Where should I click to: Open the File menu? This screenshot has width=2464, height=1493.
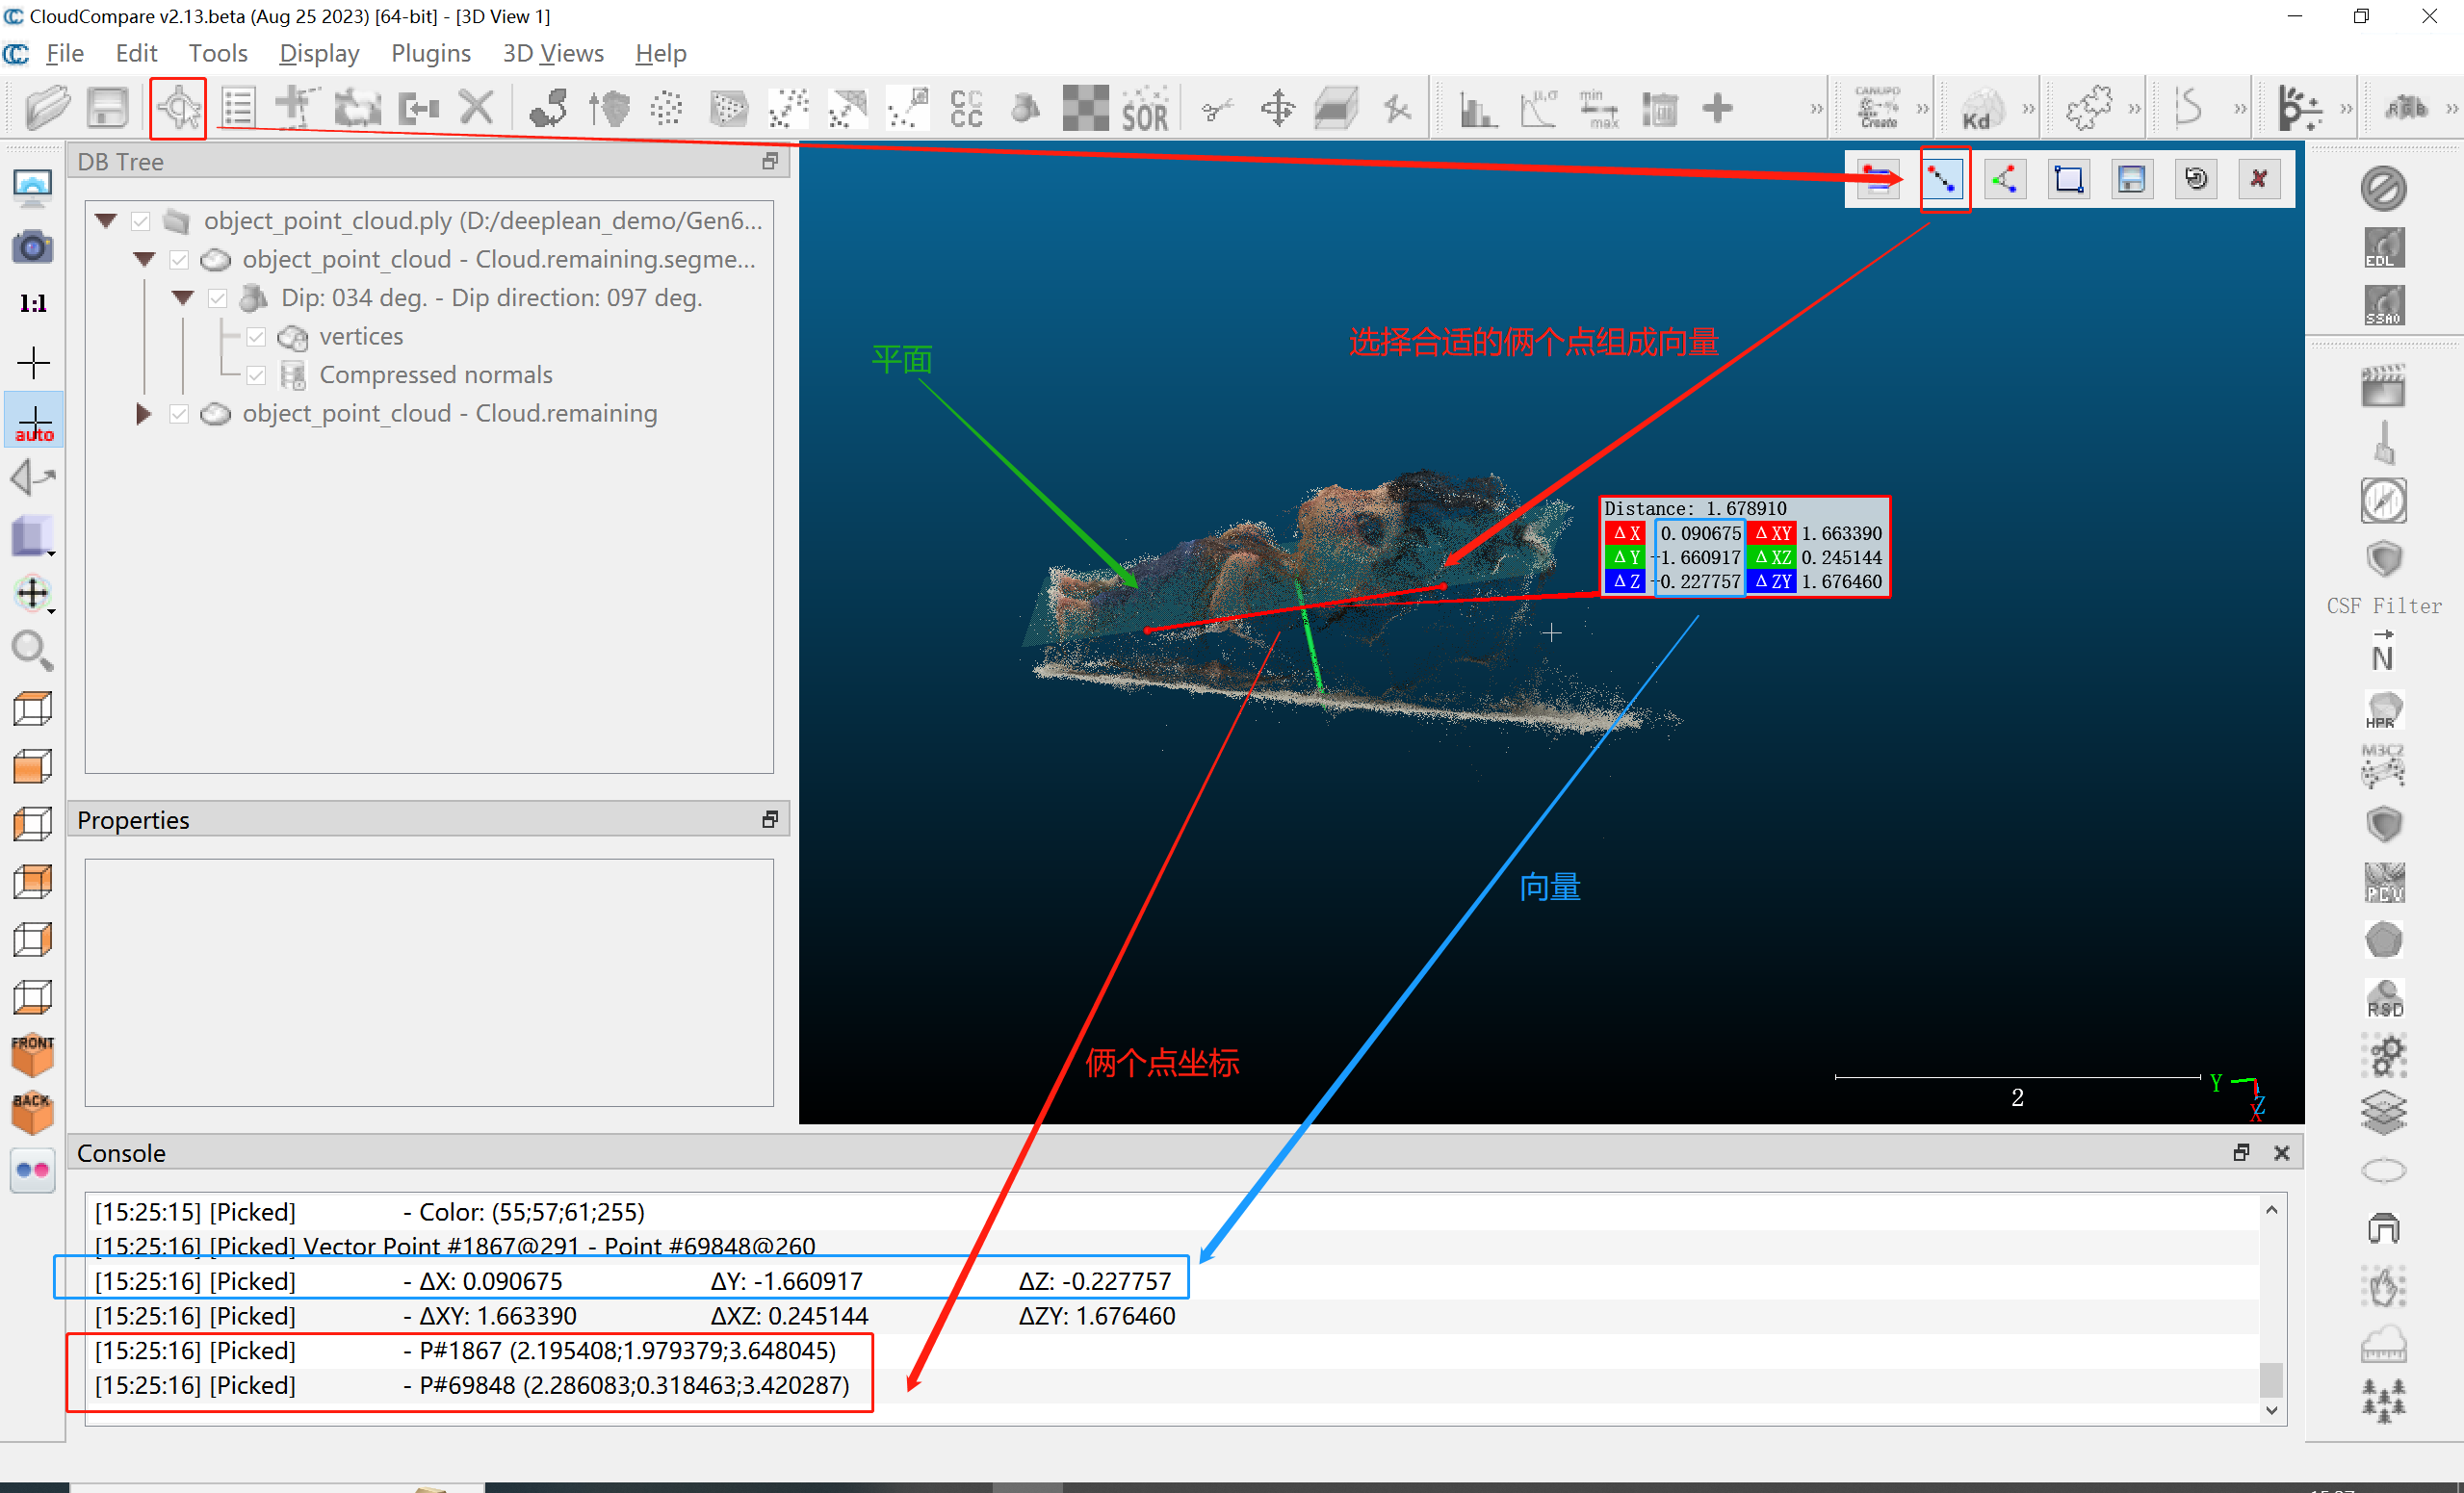65,53
